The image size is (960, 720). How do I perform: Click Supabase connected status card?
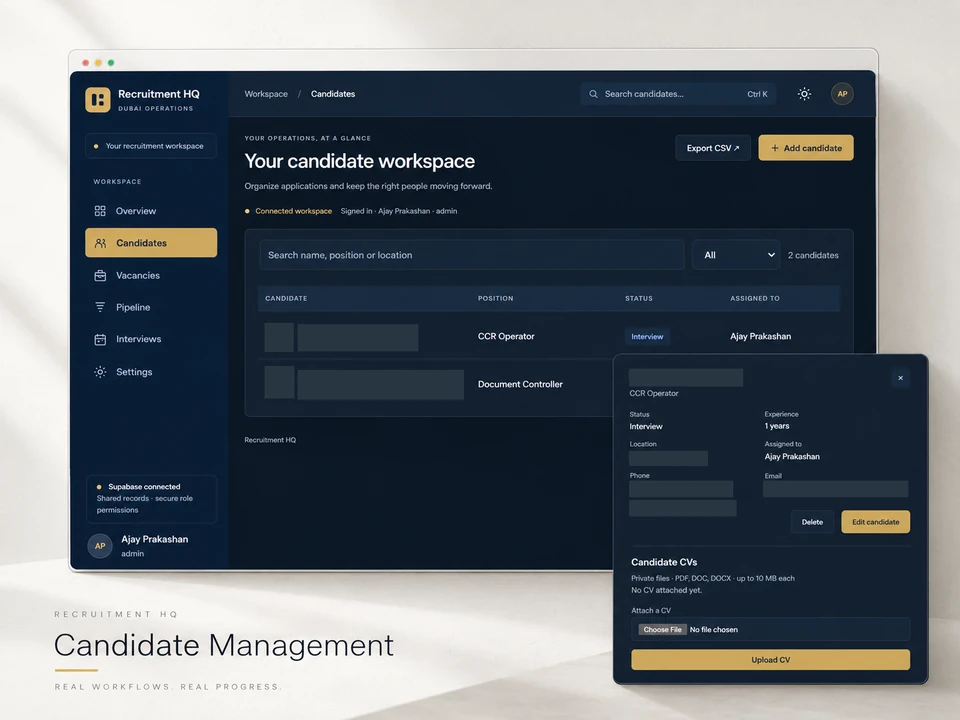coord(152,499)
